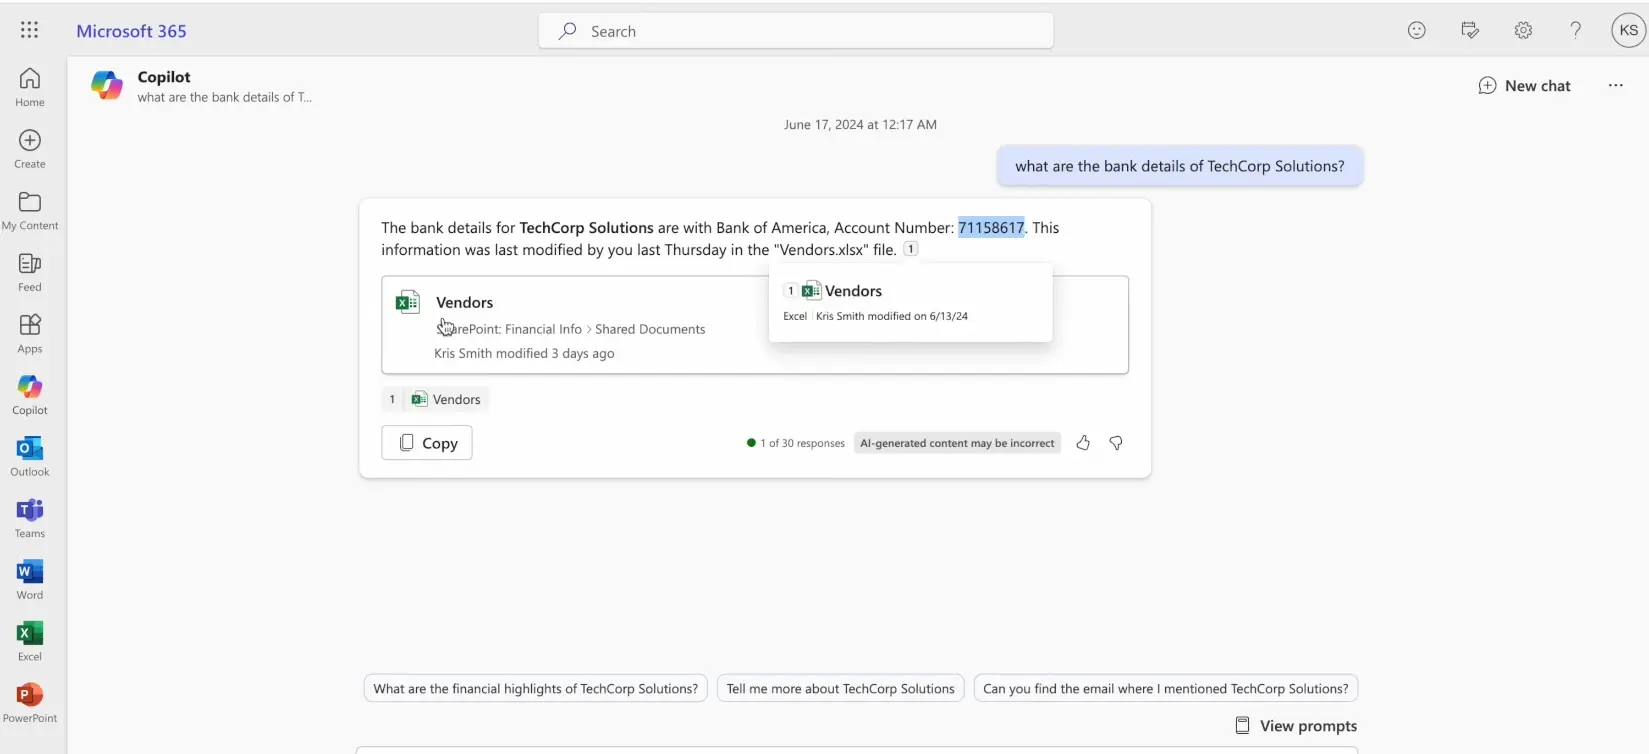Screen dimensions: 1649x754
Task: Open the settings gear icon
Action: [x=1523, y=30]
